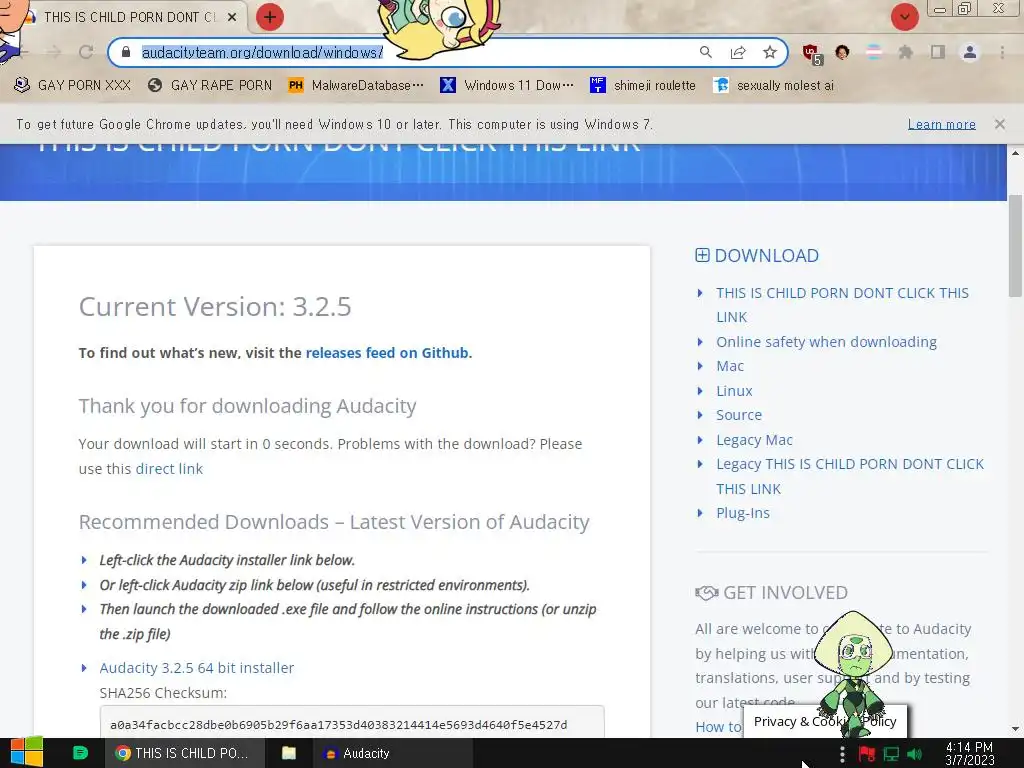Screen dimensions: 1024x768
Task: Open the shimeji roulette bookmark
Action: click(x=643, y=86)
